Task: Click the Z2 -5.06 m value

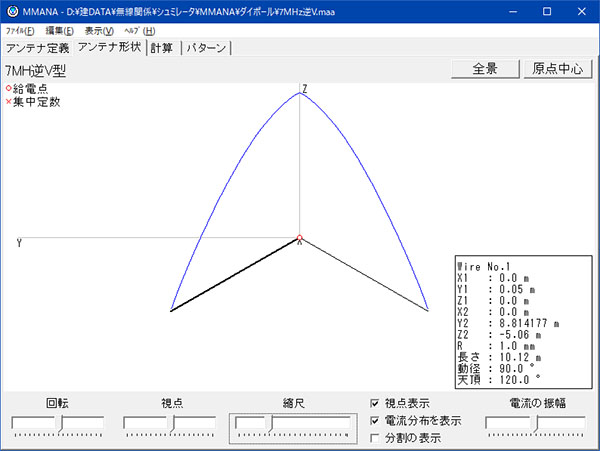Action: coord(520,335)
